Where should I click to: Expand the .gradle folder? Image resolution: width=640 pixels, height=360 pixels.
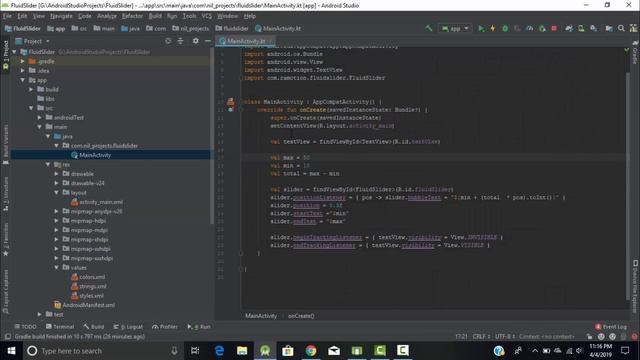[22, 61]
